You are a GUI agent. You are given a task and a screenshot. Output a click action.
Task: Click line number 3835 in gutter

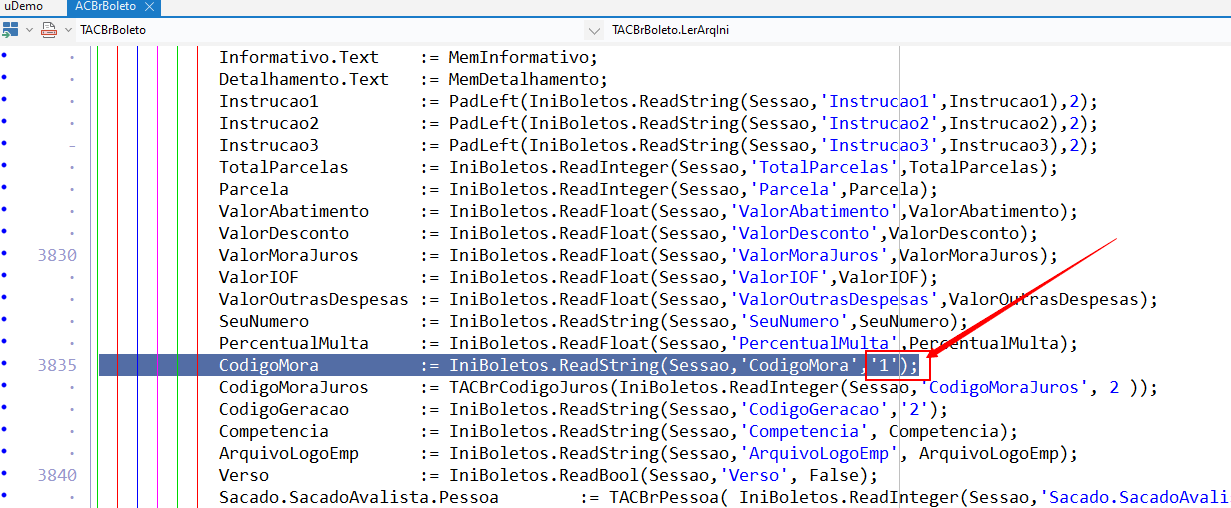pyautogui.click(x=57, y=365)
